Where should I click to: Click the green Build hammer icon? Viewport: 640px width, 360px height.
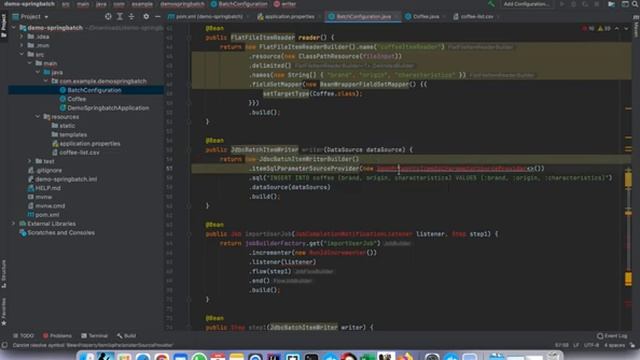pos(491,4)
